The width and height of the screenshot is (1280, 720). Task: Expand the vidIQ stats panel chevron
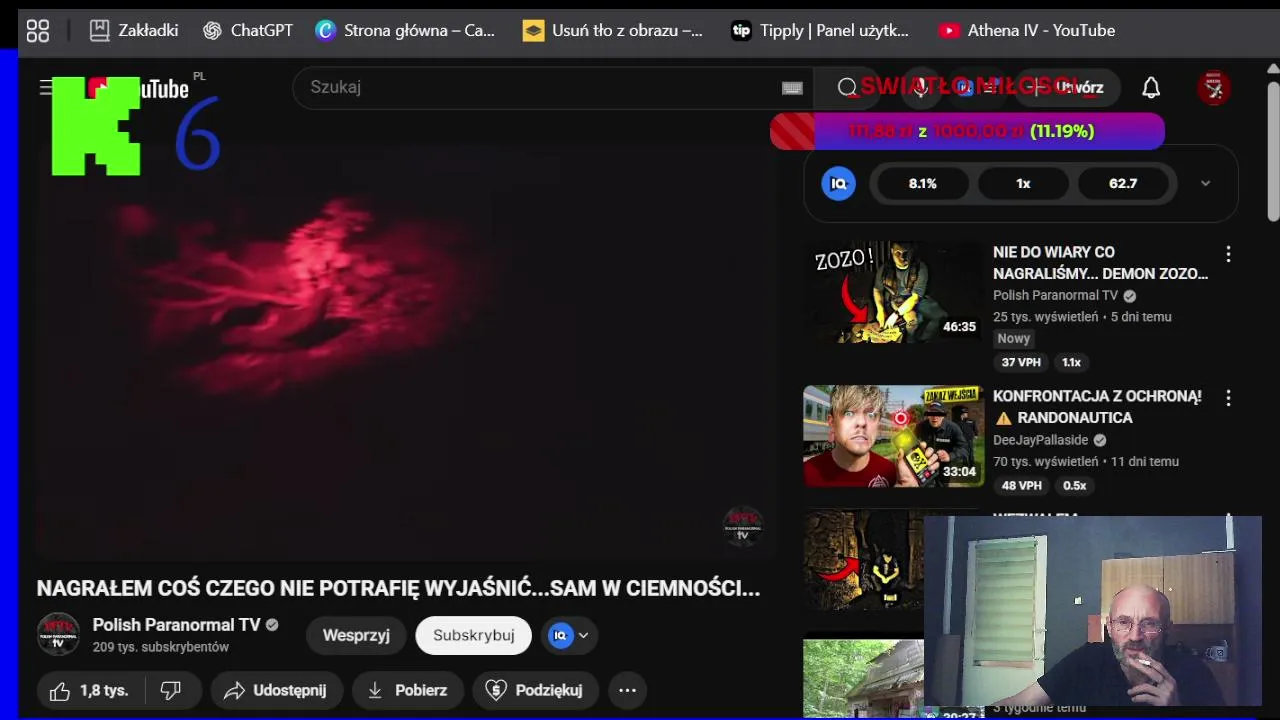[1205, 183]
